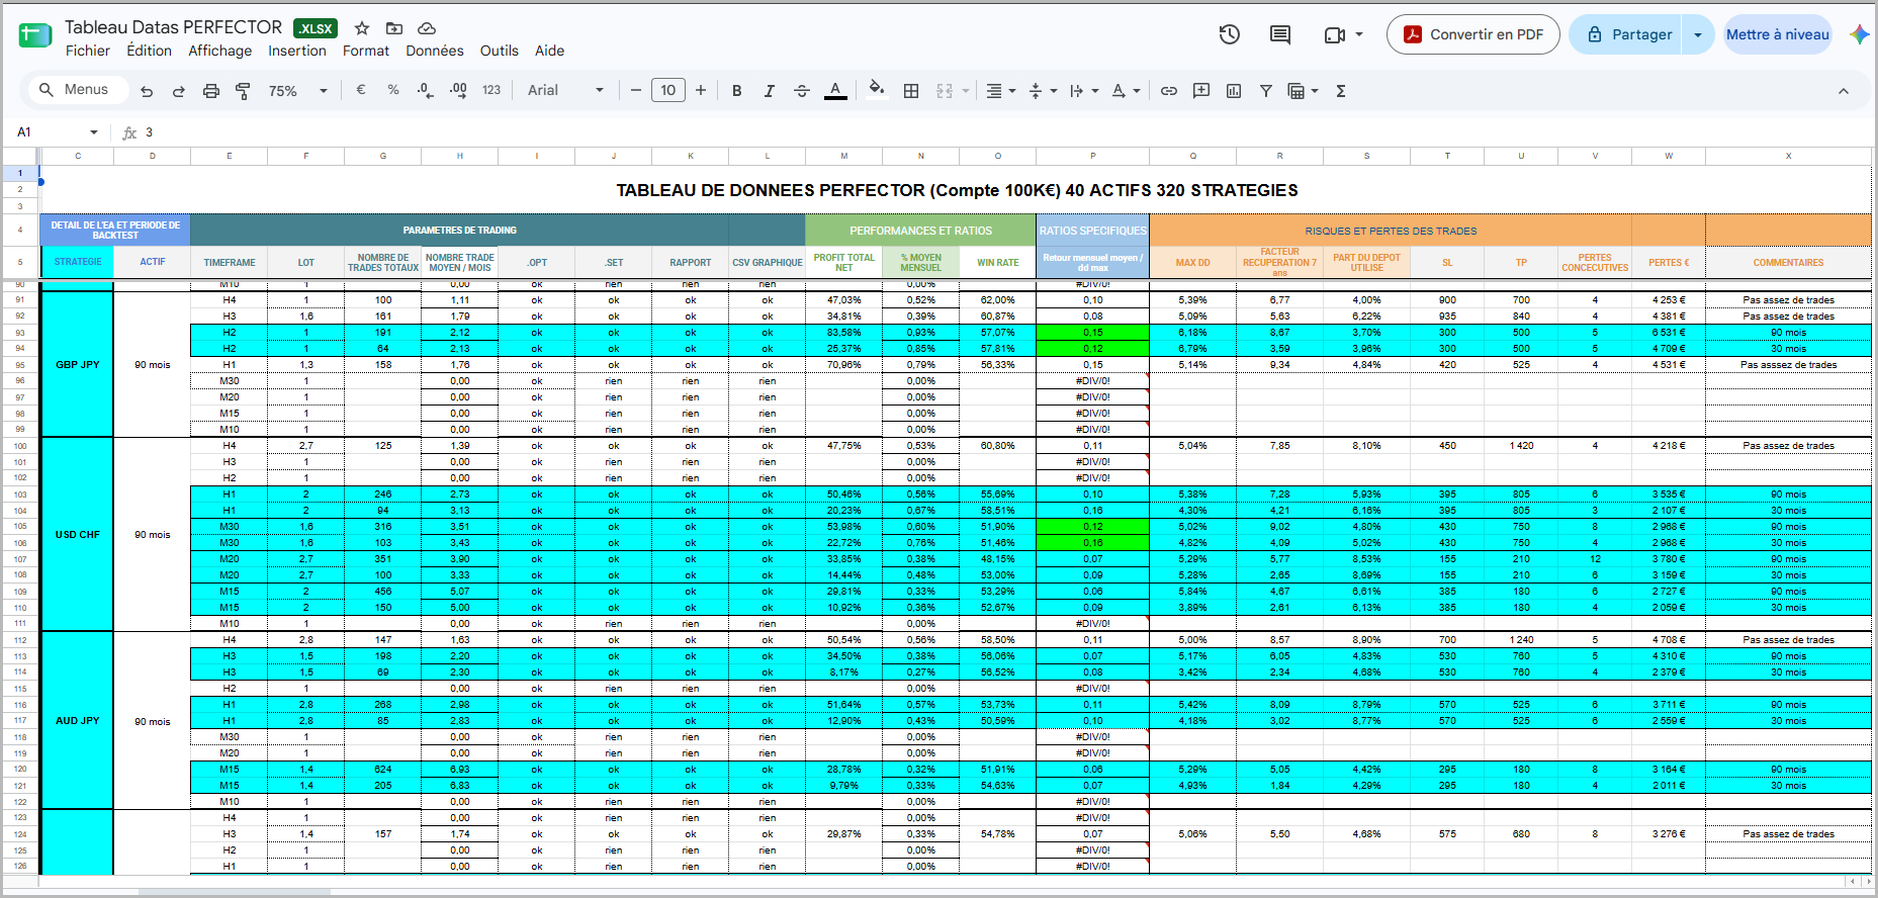This screenshot has height=898, width=1878.
Task: Open the zoom 75% dropdown
Action: (x=297, y=91)
